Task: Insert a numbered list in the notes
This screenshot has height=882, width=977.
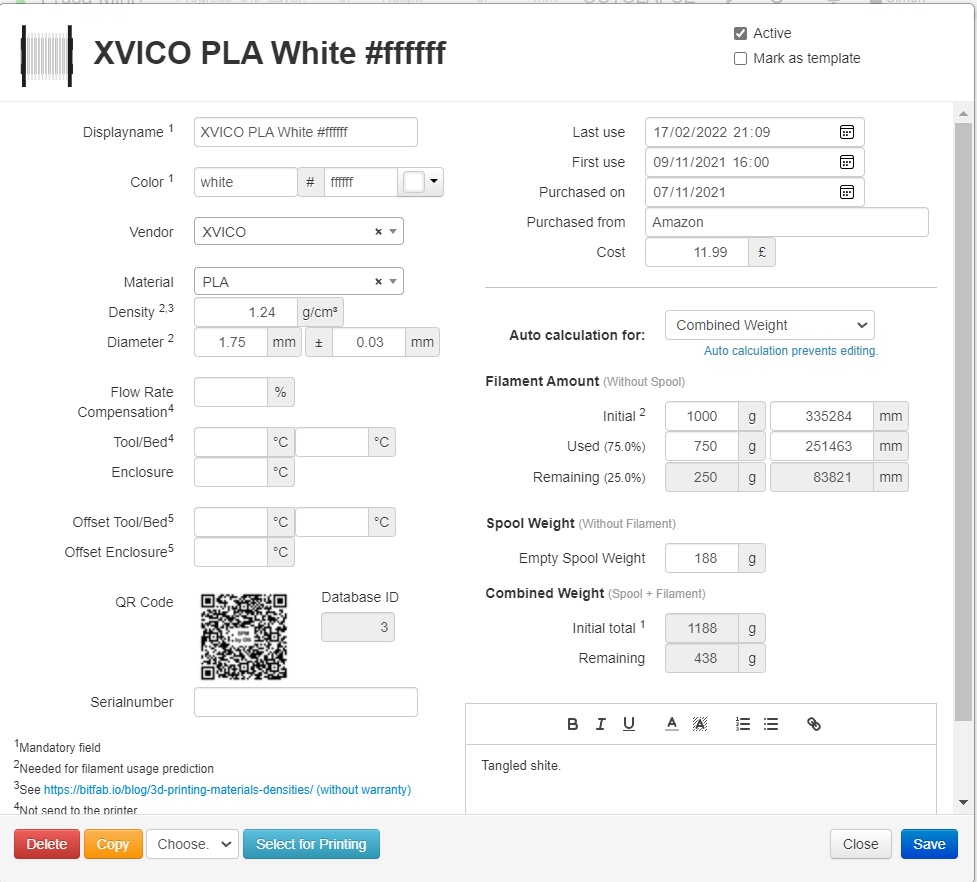Action: (742, 724)
